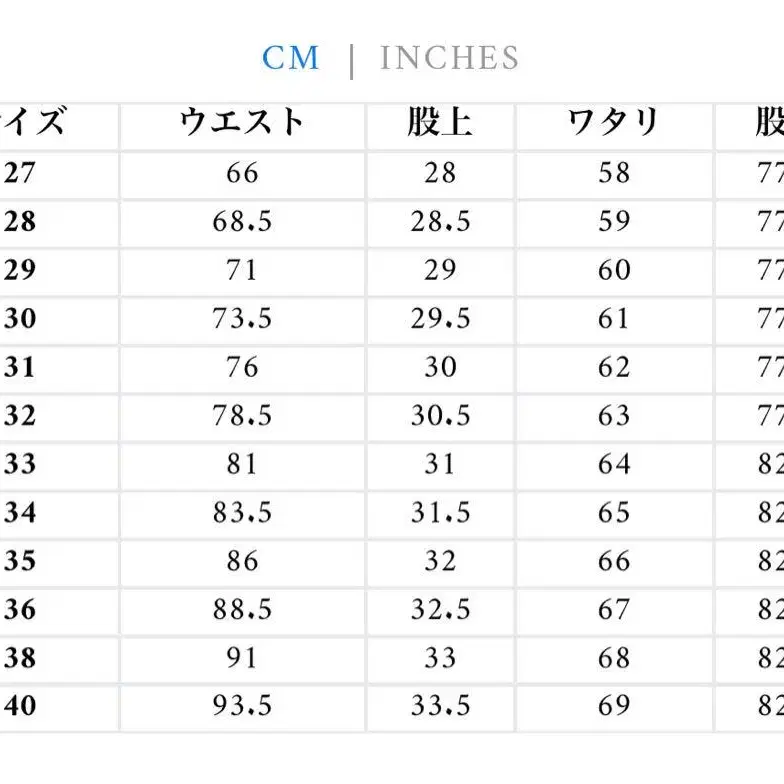Image resolution: width=784 pixels, height=784 pixels.
Task: Select the size 40 row label
Action: pyautogui.click(x=20, y=706)
